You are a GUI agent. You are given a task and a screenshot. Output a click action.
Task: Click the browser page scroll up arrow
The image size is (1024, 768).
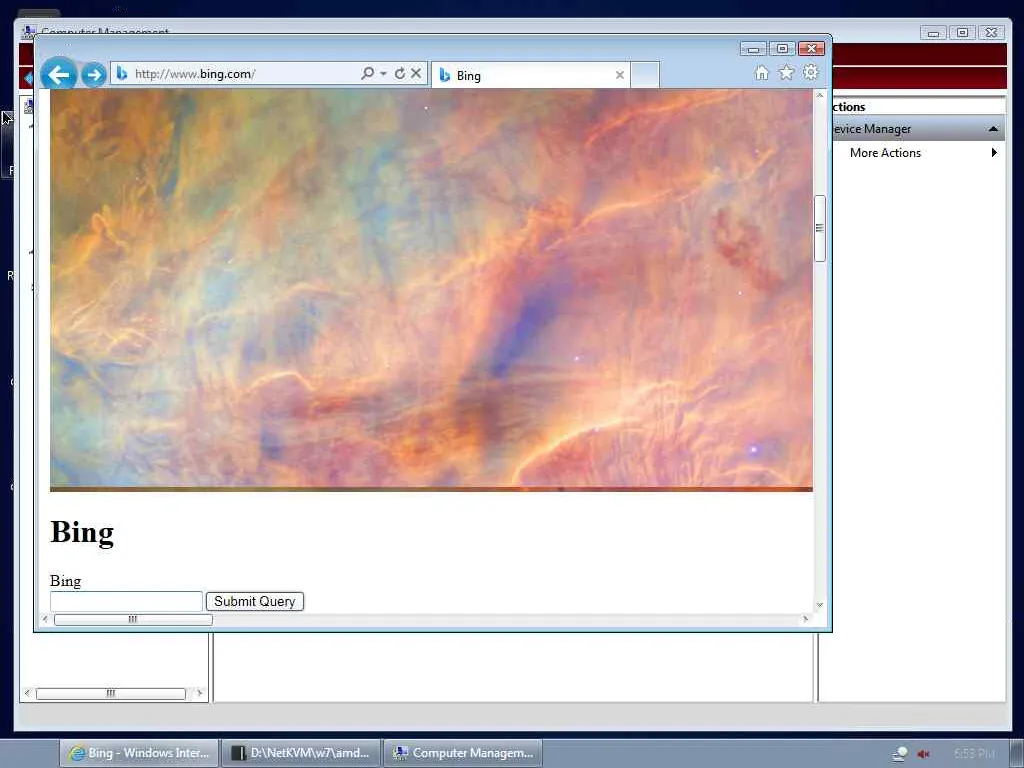point(820,96)
